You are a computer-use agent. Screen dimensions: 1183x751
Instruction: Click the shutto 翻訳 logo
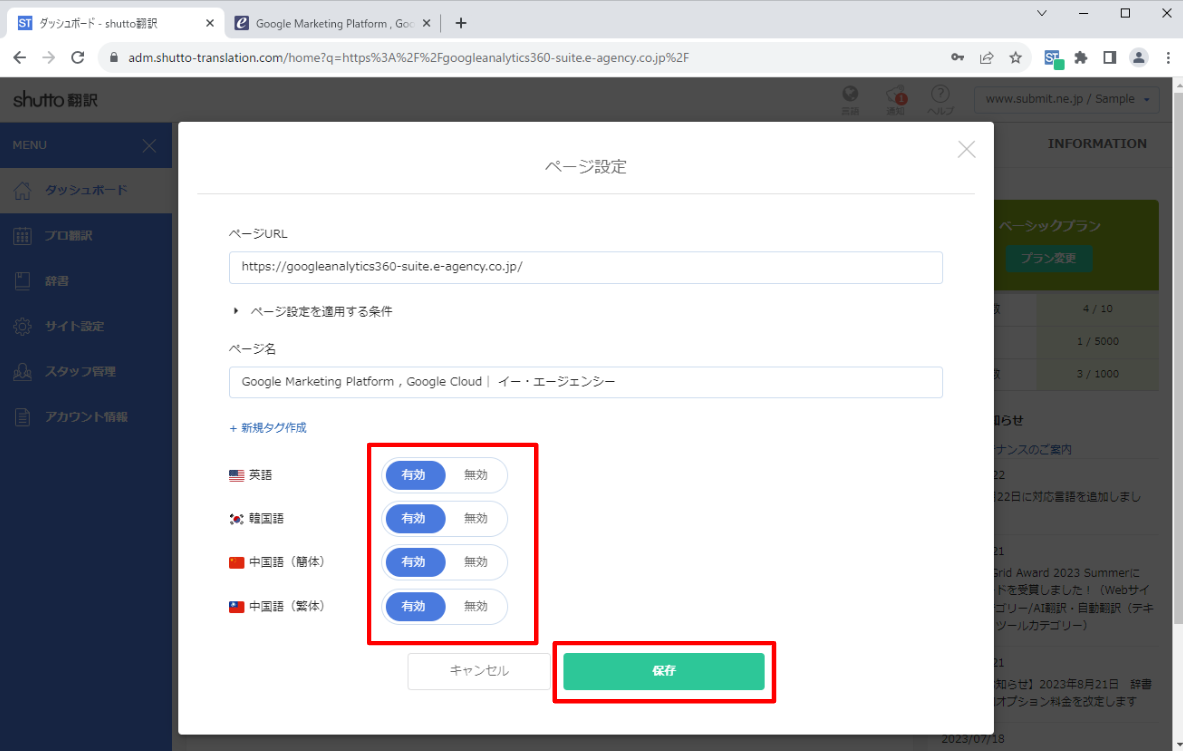(56, 100)
